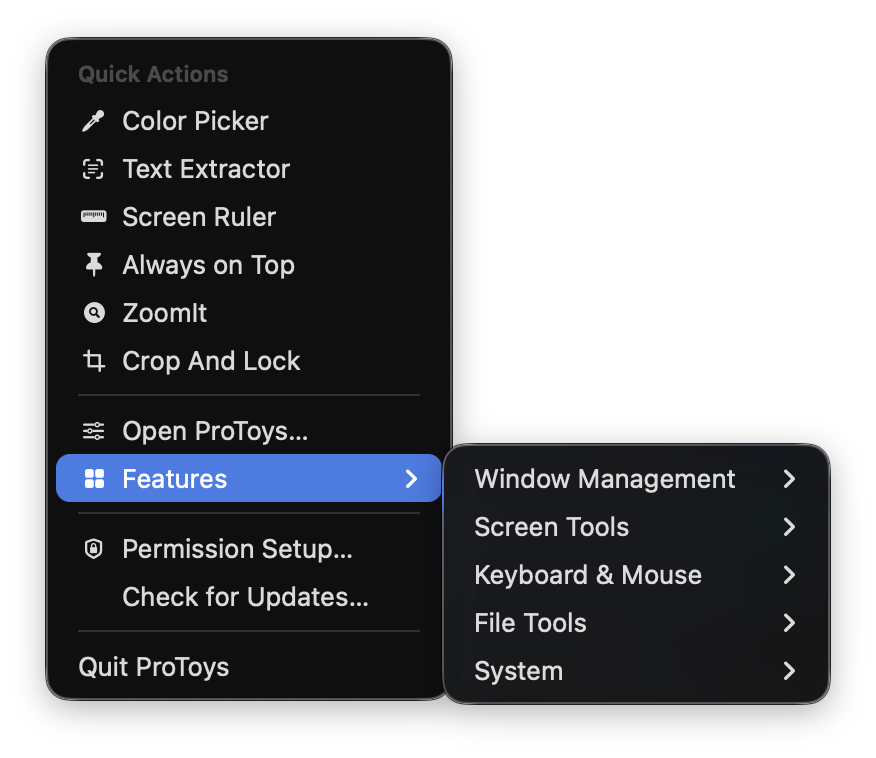Open Permission Setup… entry

click(x=249, y=549)
